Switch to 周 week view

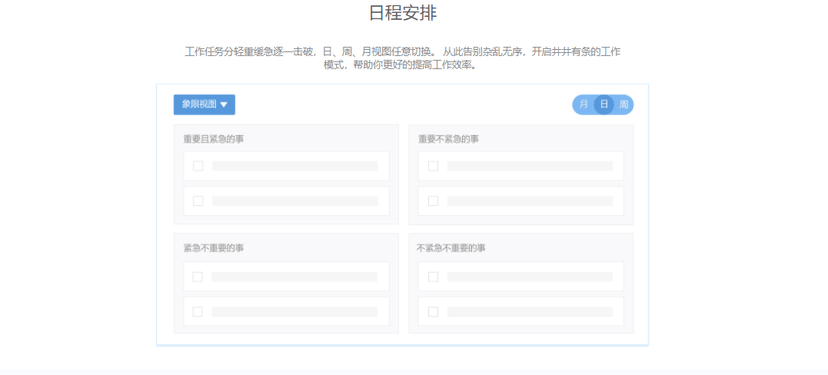point(624,105)
